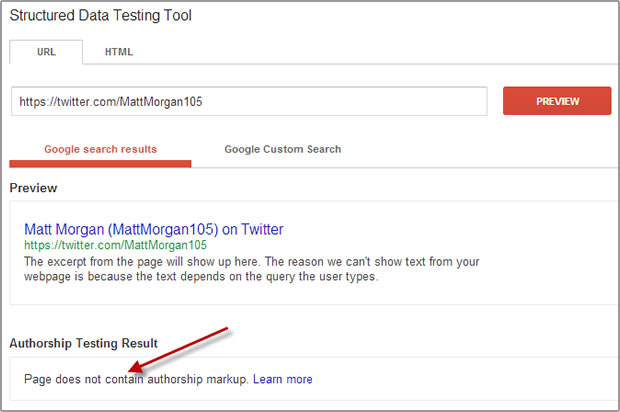Open the Learn more link
620x412 pixels.
point(283,379)
